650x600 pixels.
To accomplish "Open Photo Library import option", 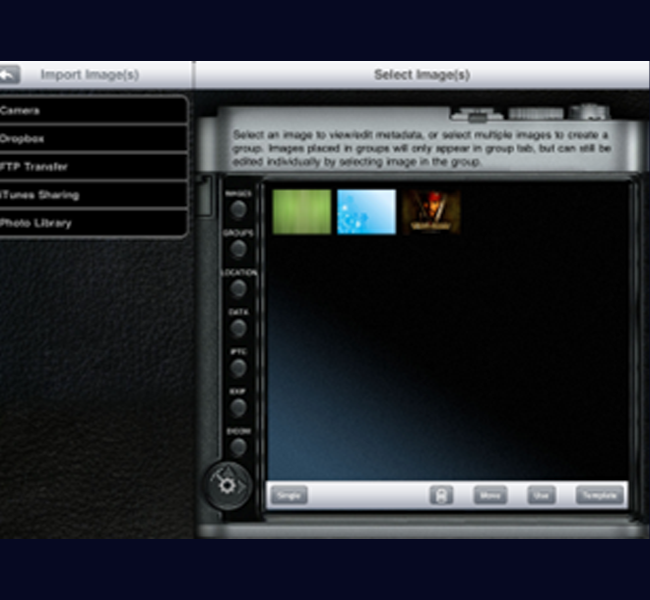I will 92,223.
